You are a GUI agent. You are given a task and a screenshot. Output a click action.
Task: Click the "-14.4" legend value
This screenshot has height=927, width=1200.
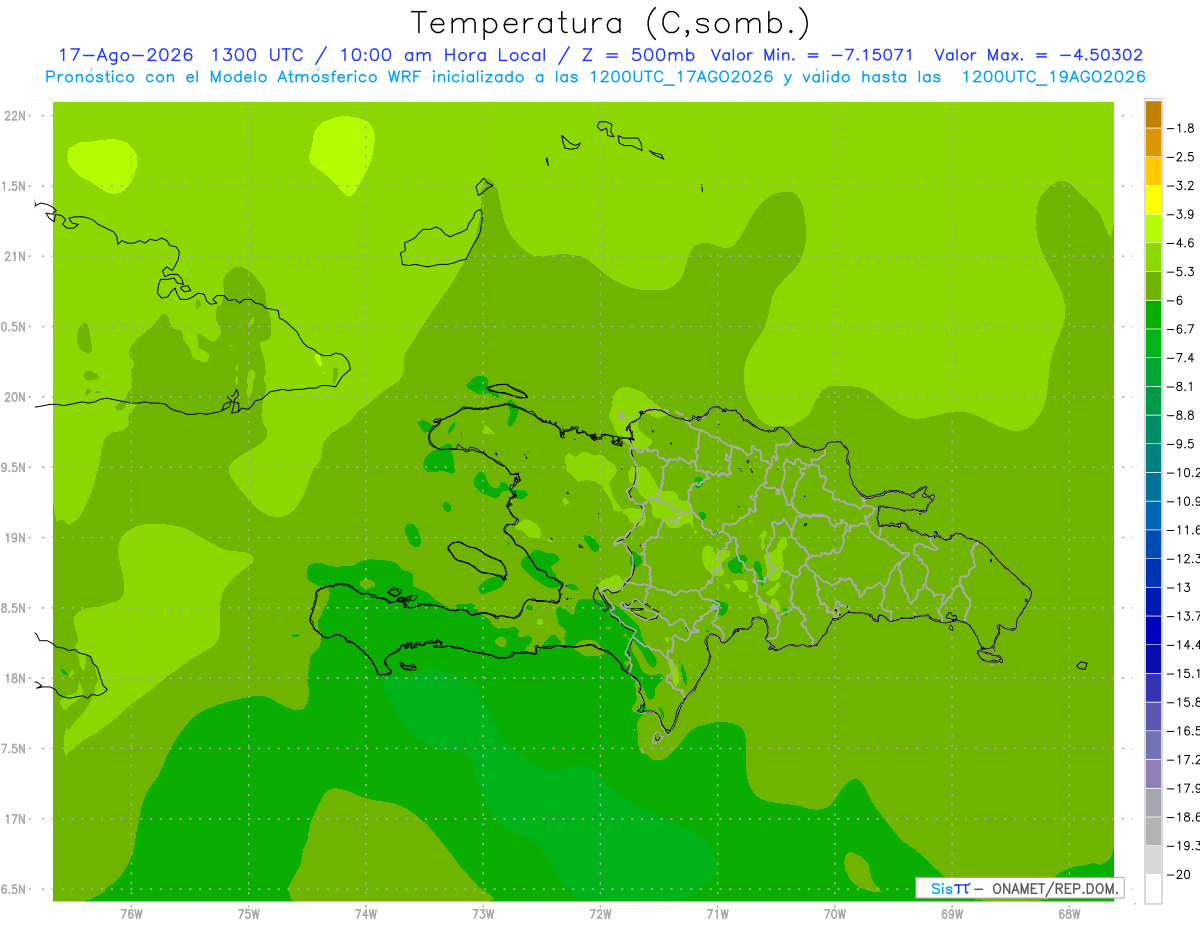[1184, 645]
